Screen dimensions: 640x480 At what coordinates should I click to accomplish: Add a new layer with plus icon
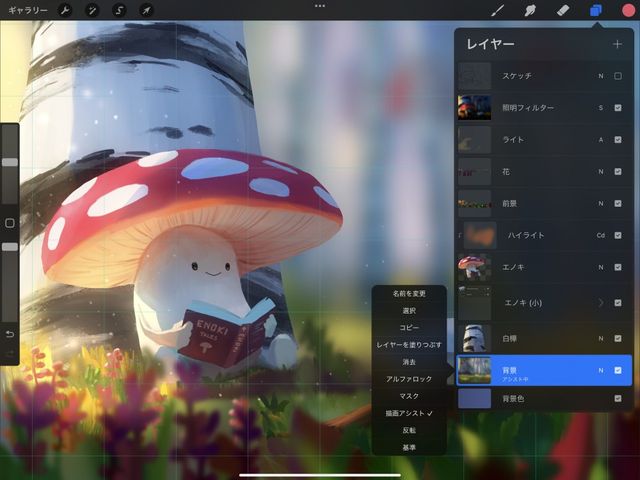pyautogui.click(x=617, y=44)
